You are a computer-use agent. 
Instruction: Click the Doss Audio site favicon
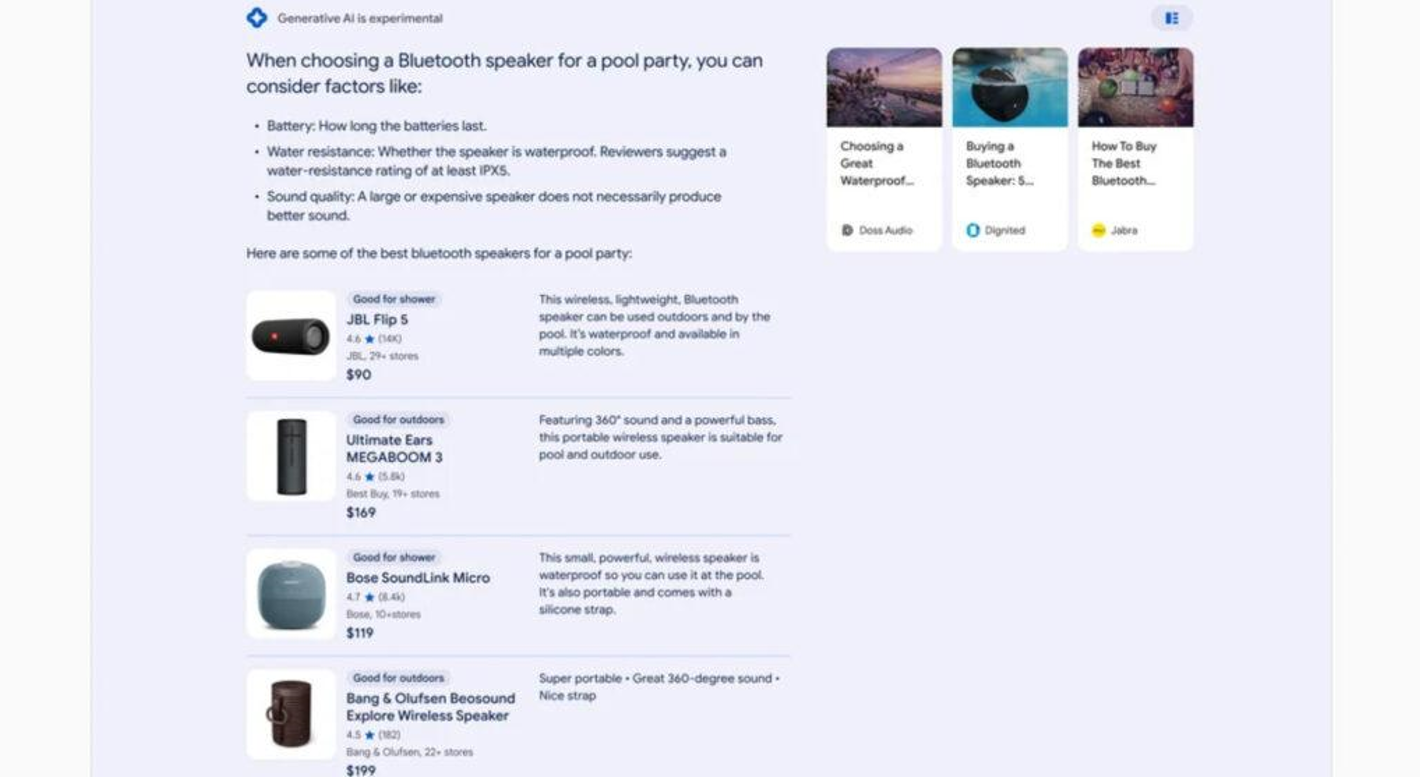[847, 230]
